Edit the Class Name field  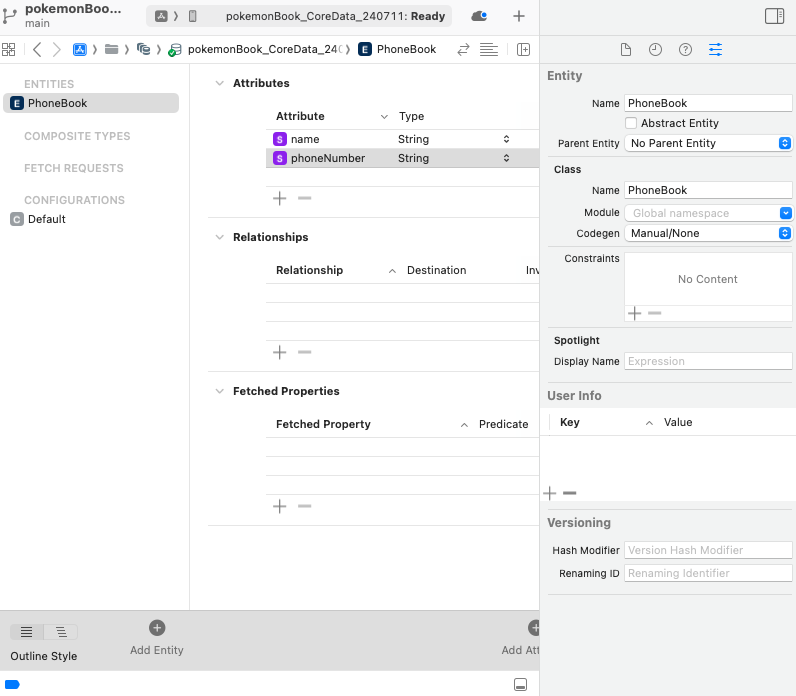click(x=708, y=190)
